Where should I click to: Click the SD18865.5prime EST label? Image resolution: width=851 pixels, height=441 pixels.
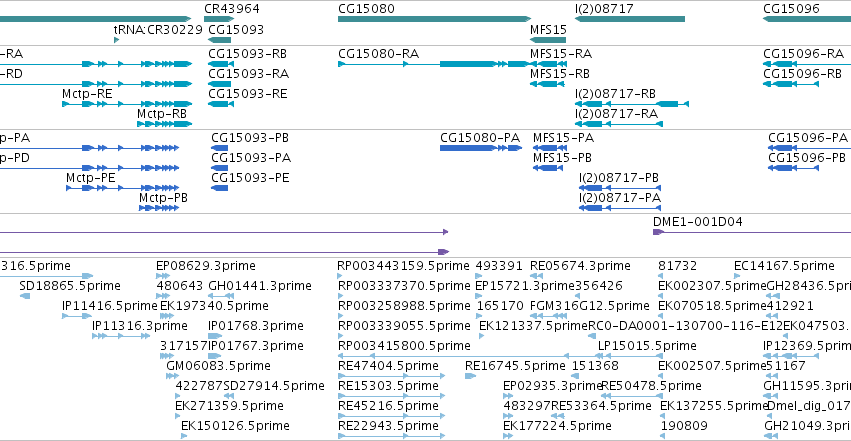70,286
